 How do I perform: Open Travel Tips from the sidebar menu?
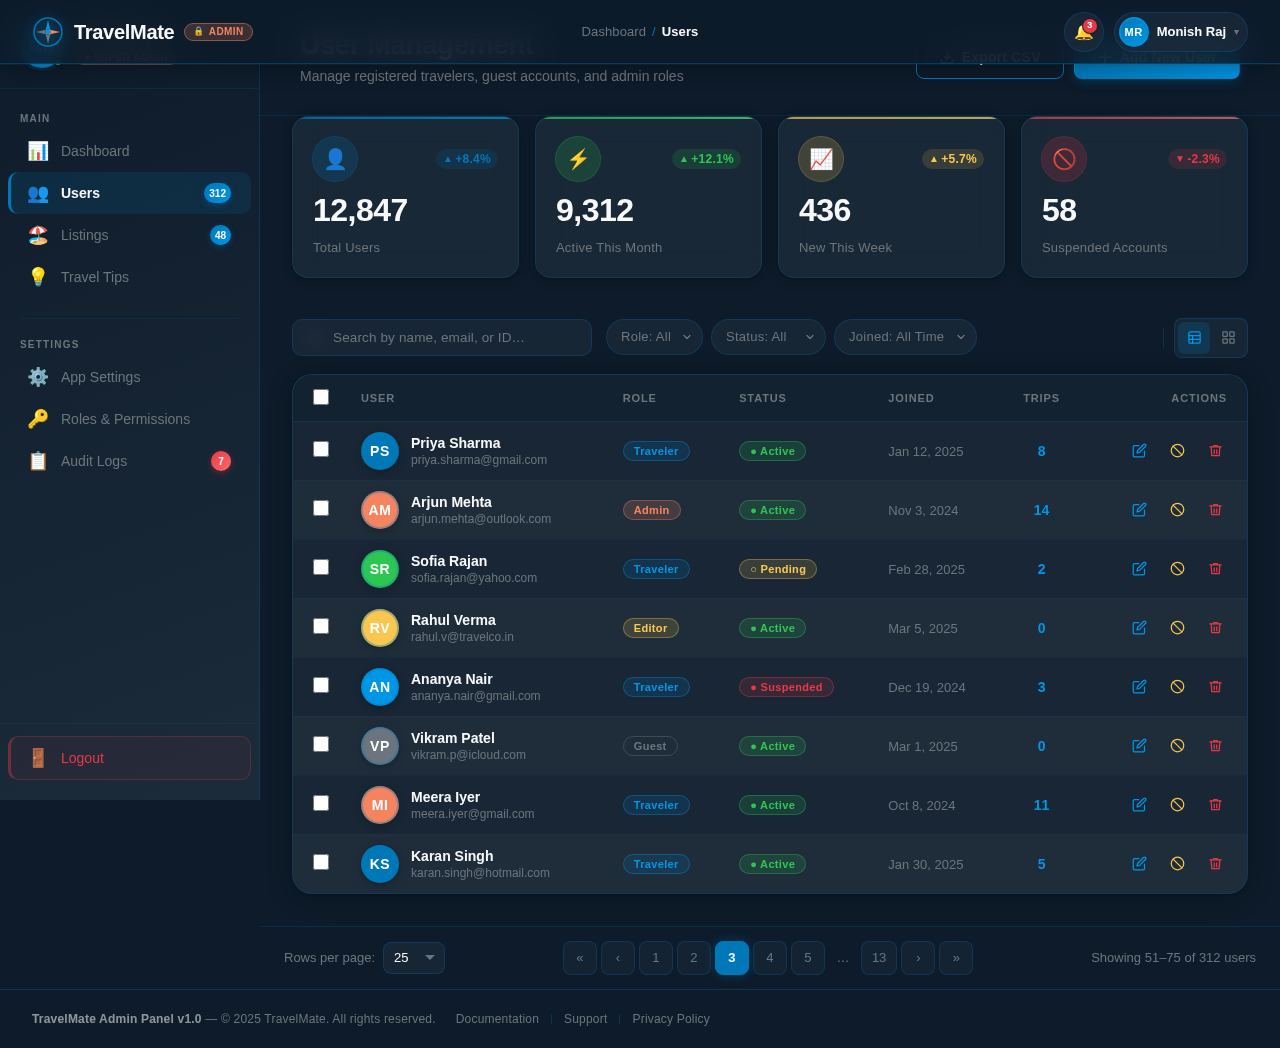(x=95, y=277)
